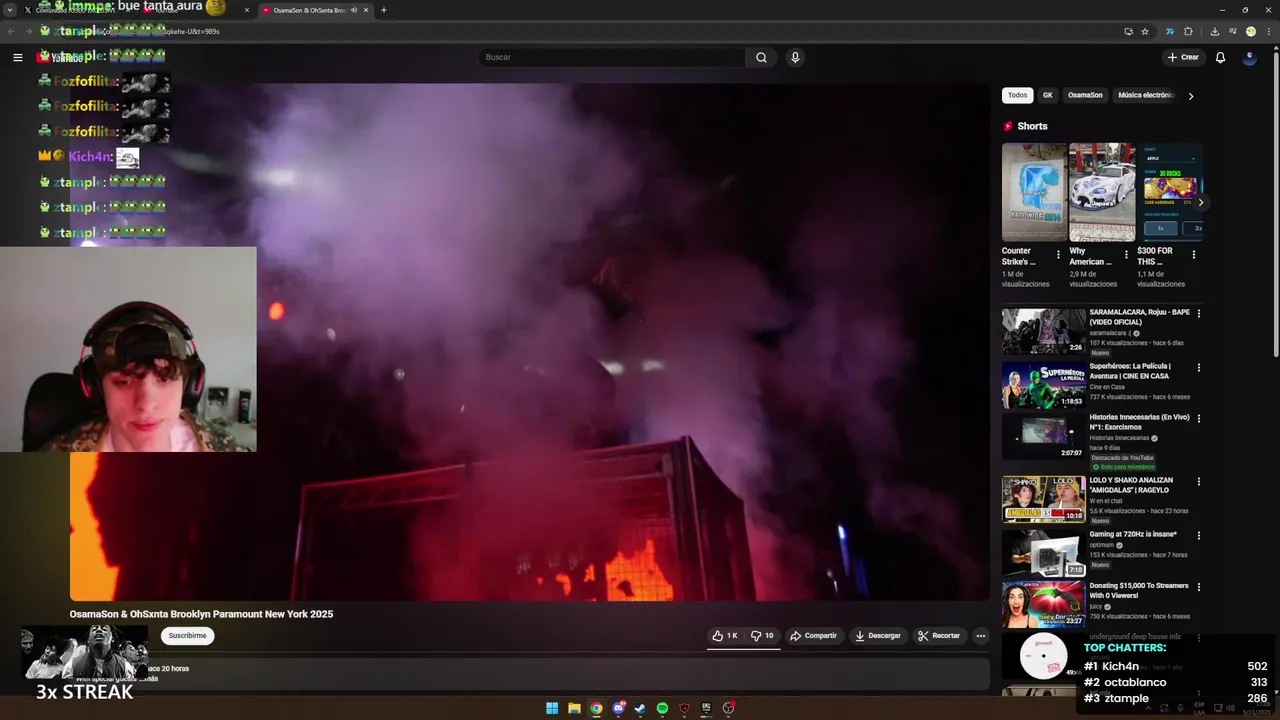Open Discord from taskbar

click(619, 708)
